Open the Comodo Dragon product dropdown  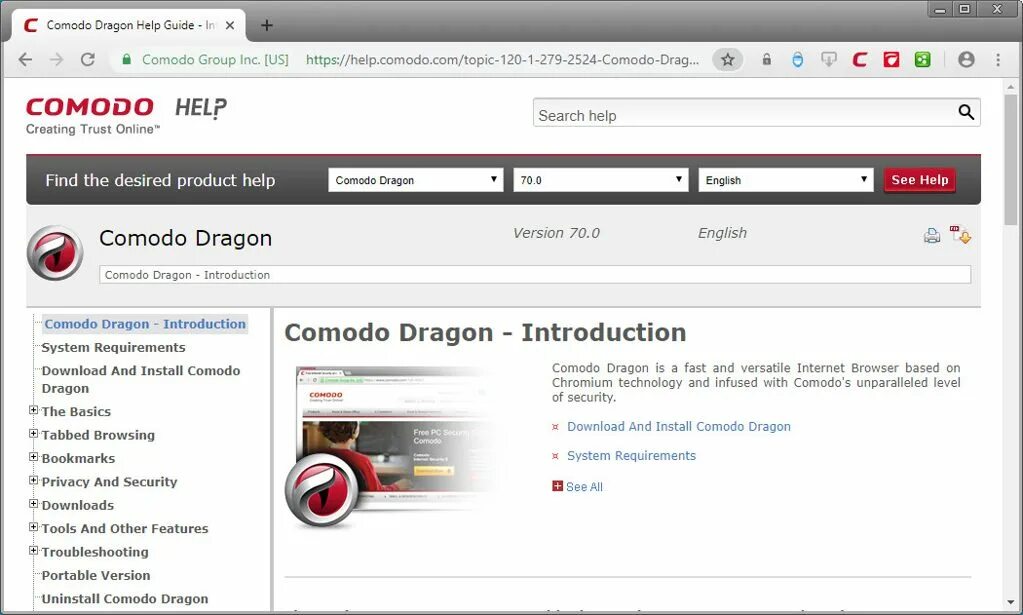coord(416,180)
